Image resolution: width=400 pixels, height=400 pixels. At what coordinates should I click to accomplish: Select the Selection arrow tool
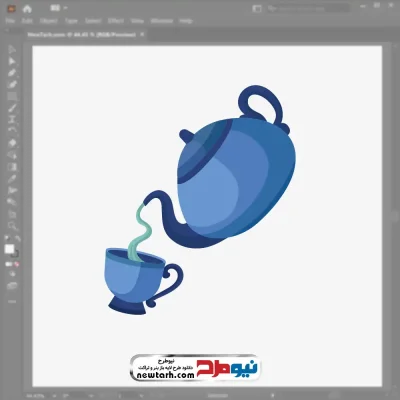(x=12, y=49)
